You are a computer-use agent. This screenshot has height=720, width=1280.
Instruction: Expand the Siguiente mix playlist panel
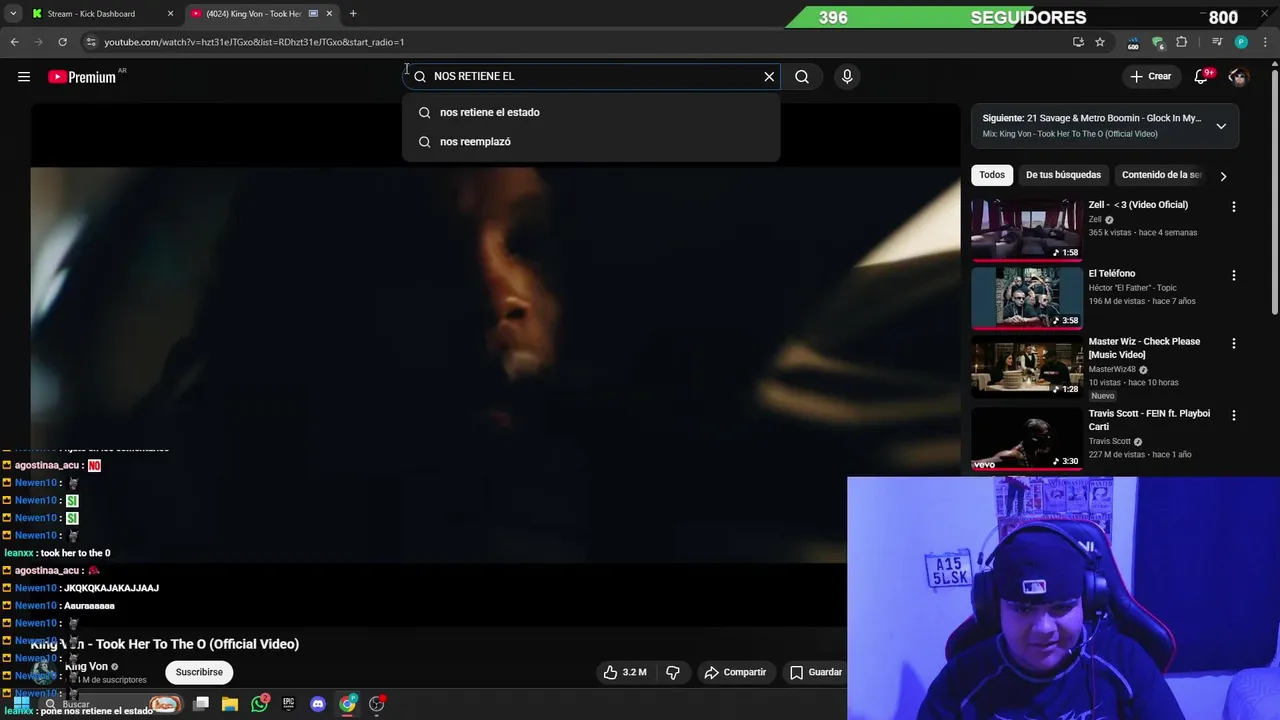tap(1221, 126)
